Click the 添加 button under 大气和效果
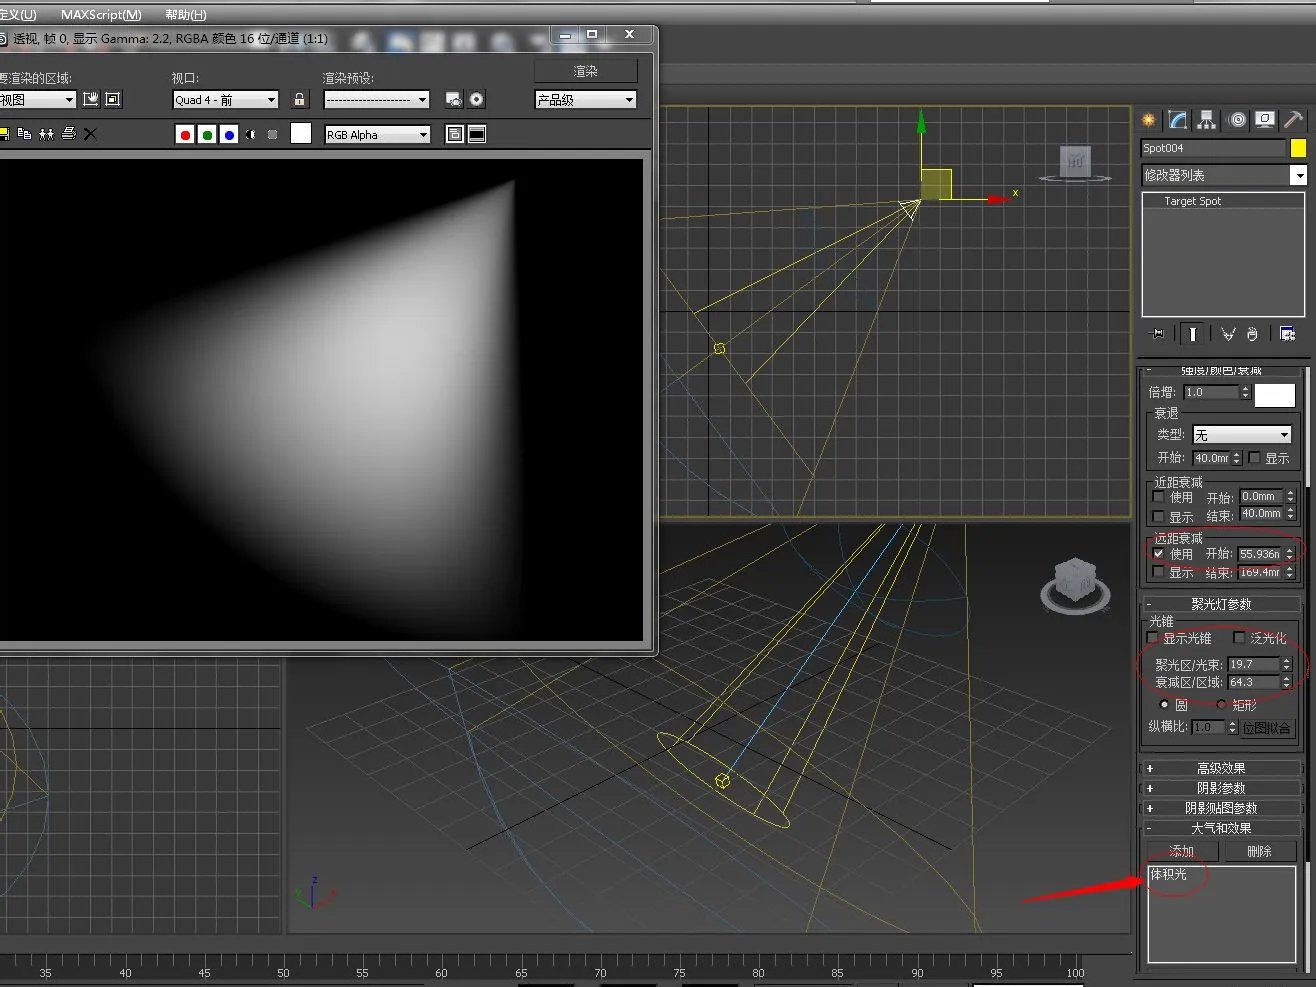This screenshot has height=987, width=1316. (x=1182, y=851)
